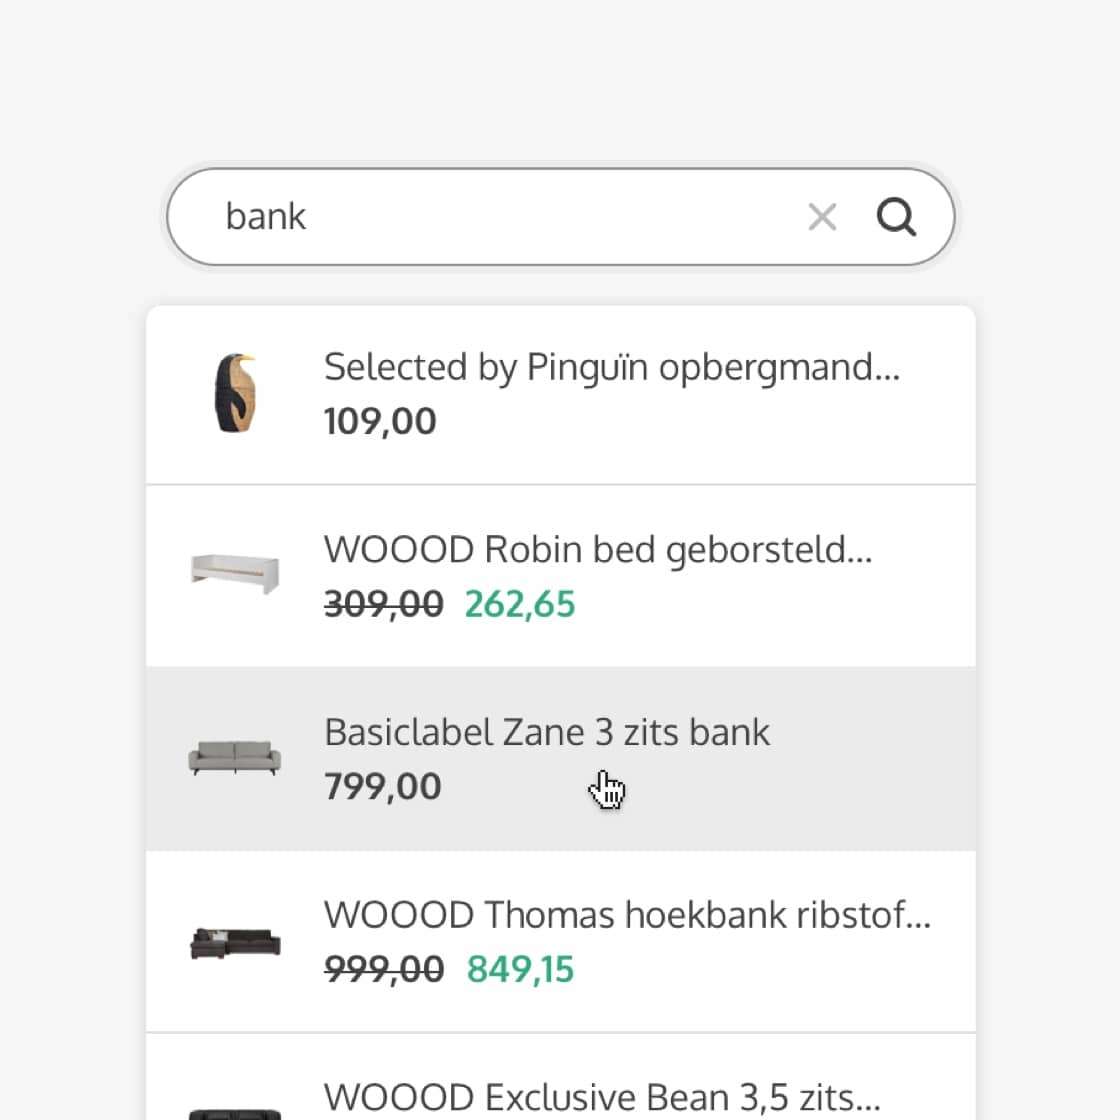Click the crossed-out 309,00 price
The height and width of the screenshot is (1120, 1120).
[x=383, y=604]
